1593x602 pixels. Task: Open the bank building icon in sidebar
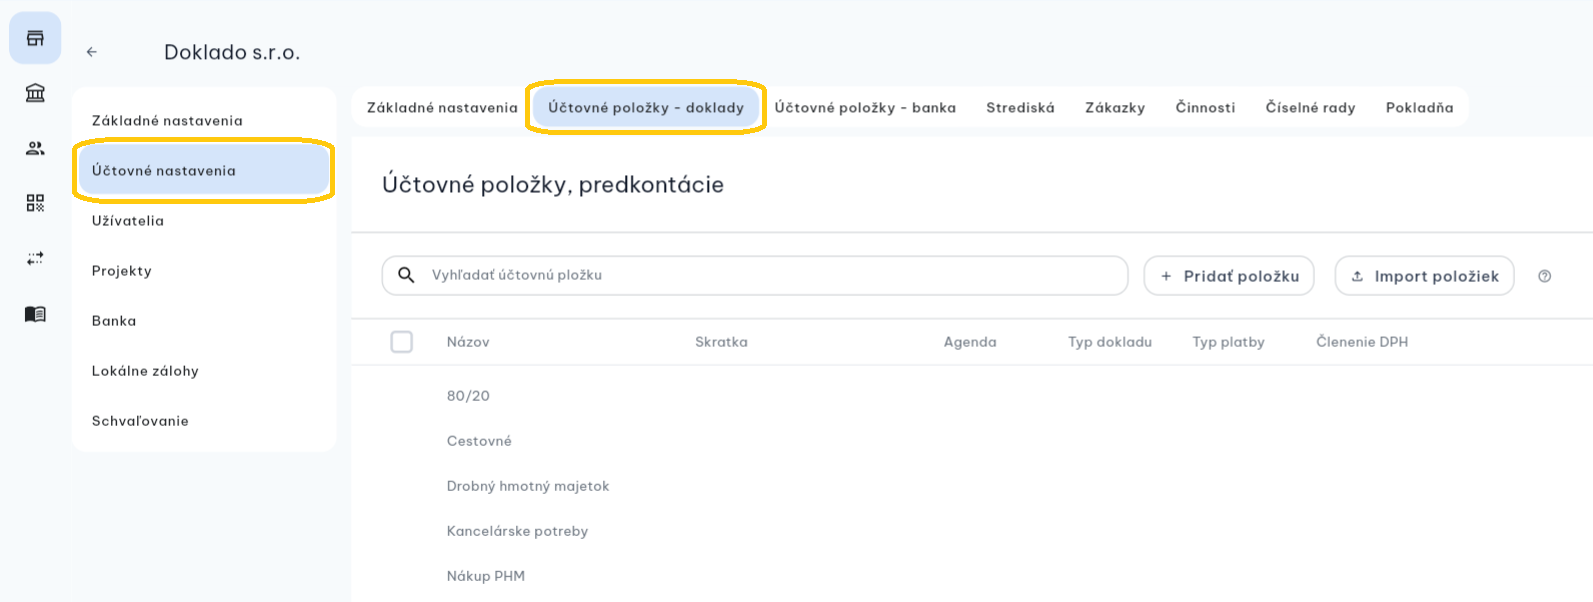pos(35,93)
